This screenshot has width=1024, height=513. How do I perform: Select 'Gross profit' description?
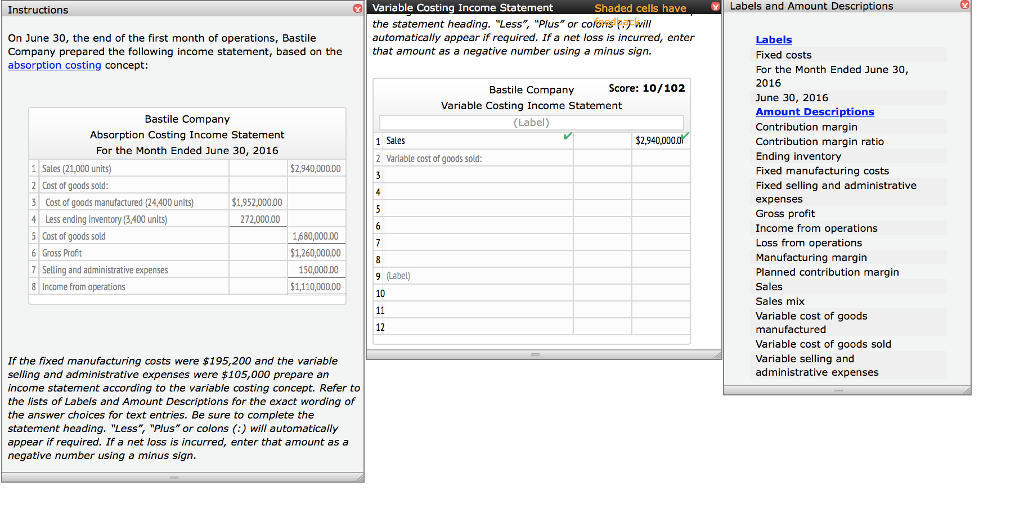(785, 213)
